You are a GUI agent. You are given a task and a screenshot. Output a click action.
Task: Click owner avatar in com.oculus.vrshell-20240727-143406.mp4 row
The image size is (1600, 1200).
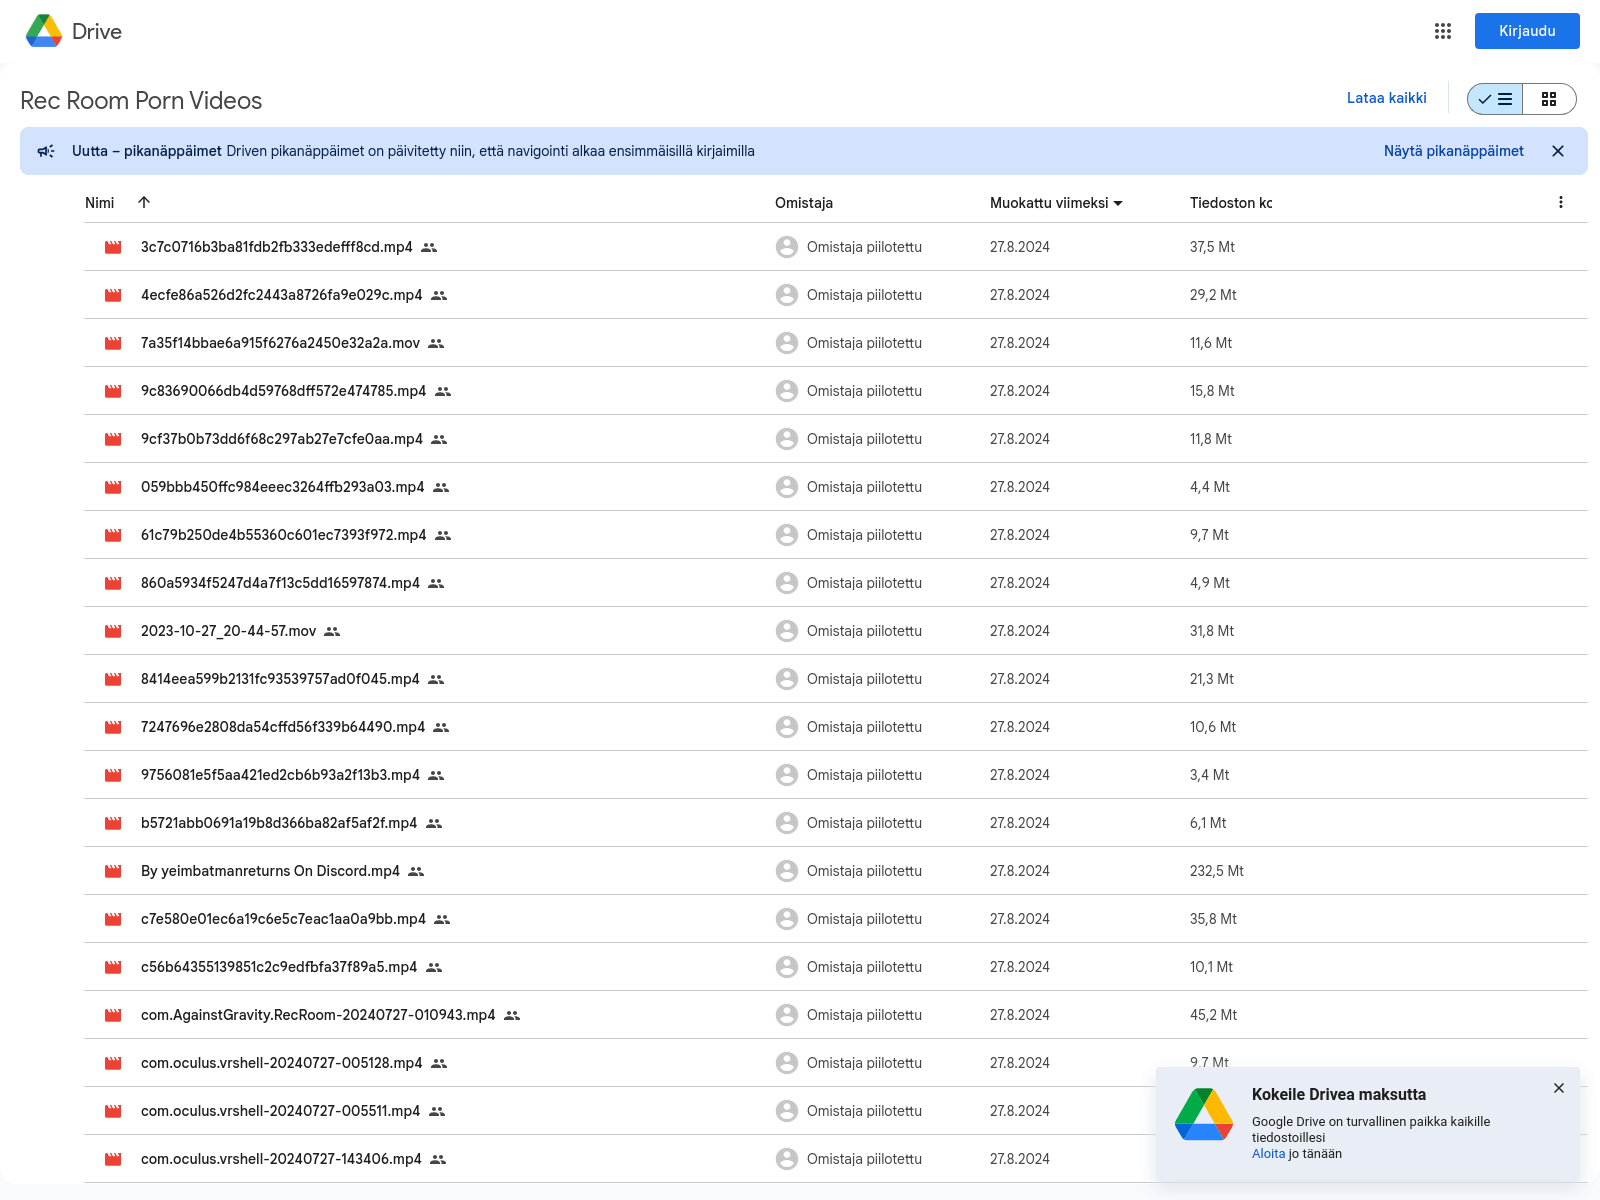(x=787, y=1159)
